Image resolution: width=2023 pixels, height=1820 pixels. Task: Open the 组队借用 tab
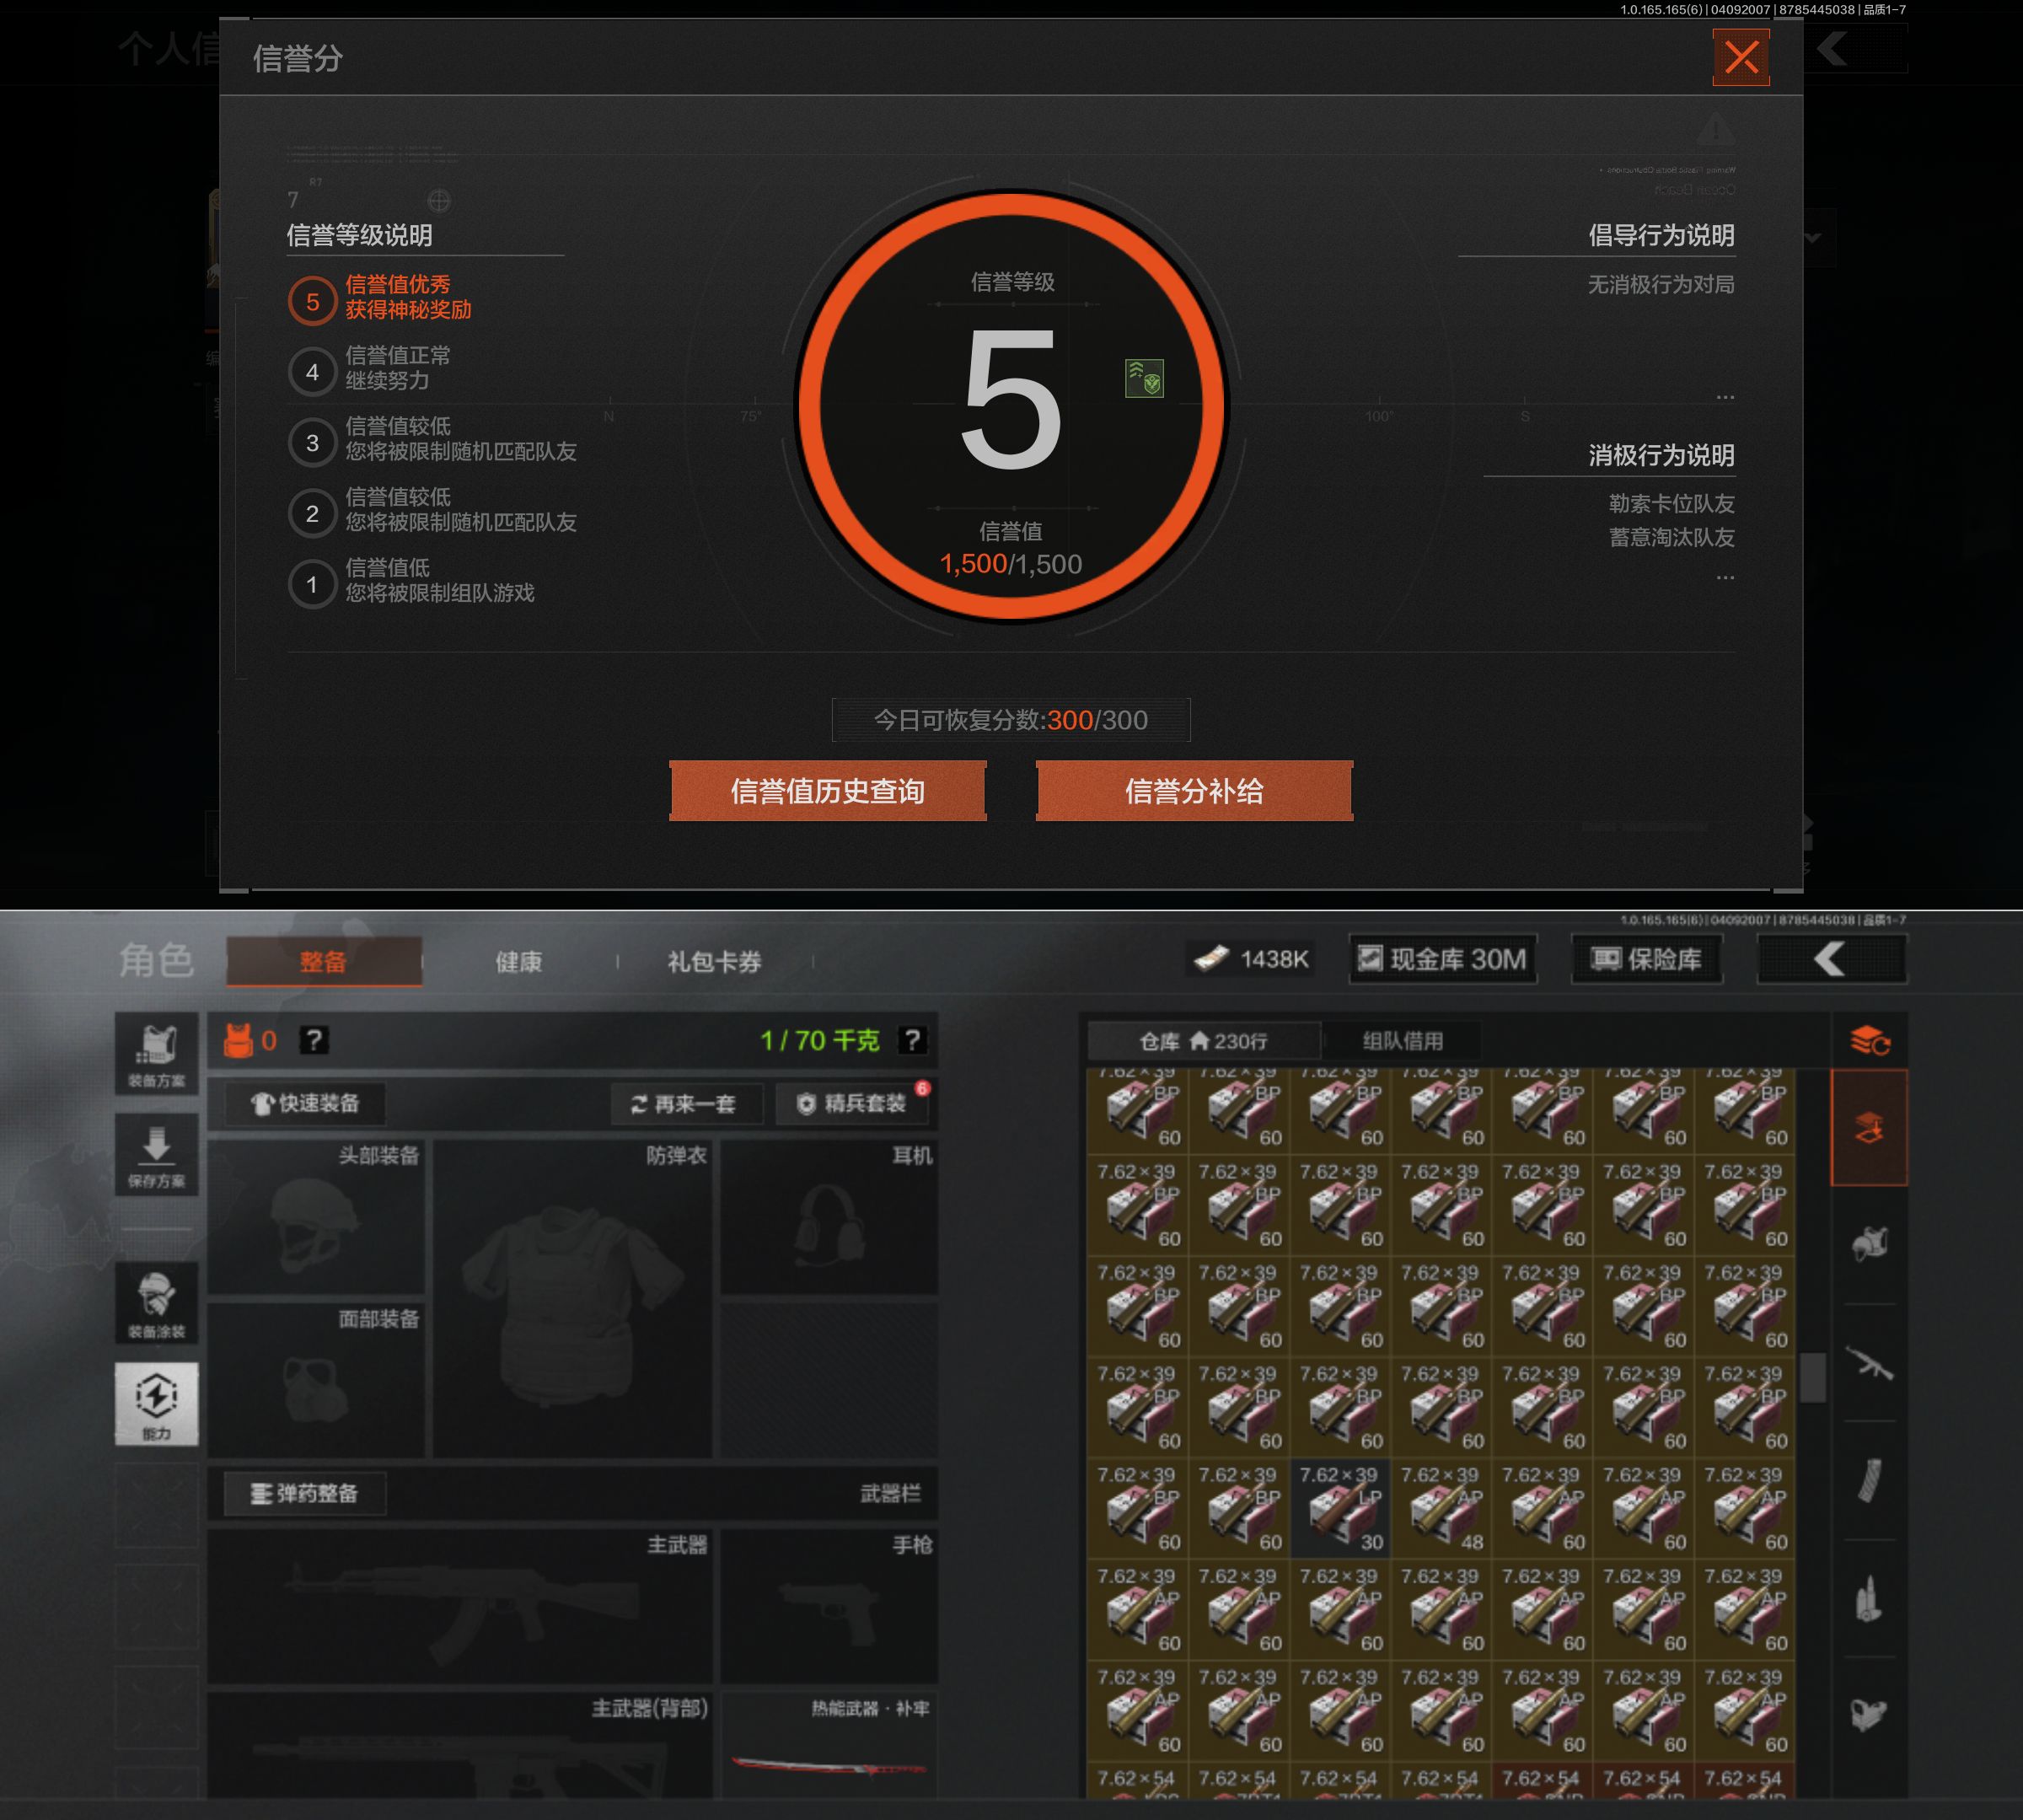(x=1402, y=1041)
